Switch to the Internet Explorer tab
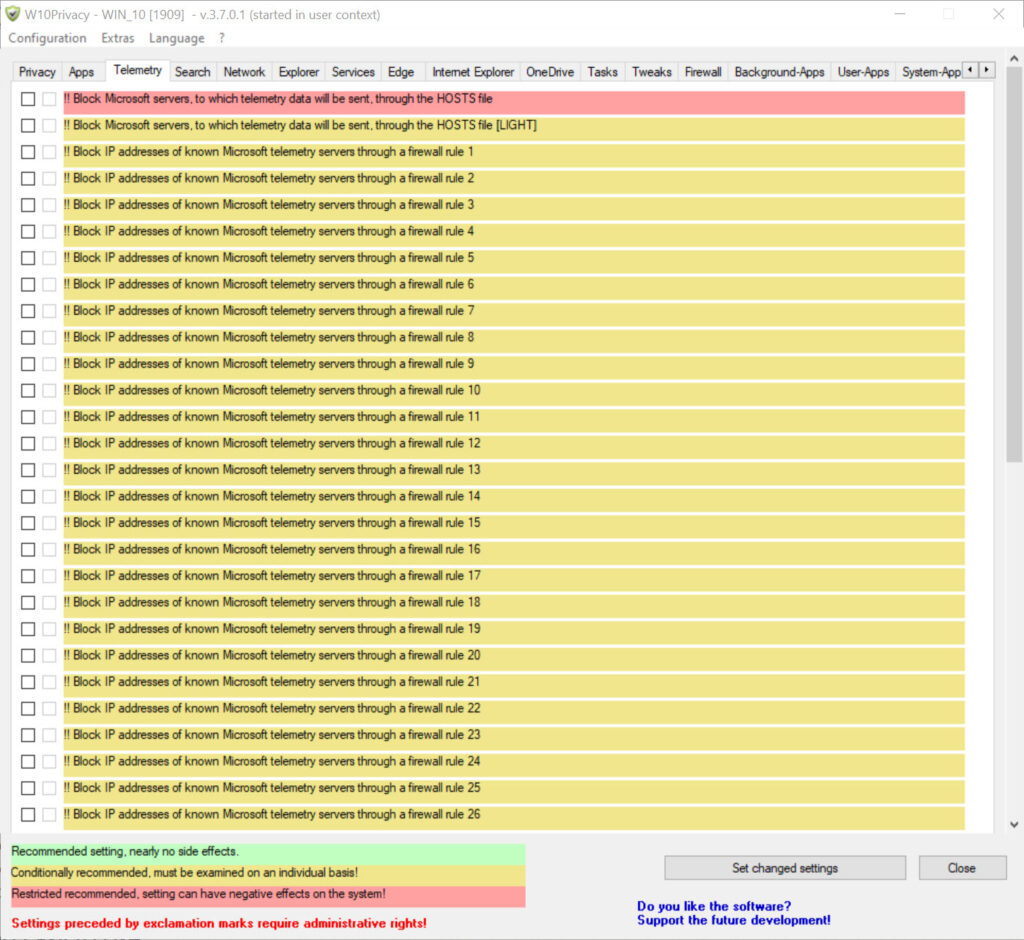1024x940 pixels. [x=473, y=72]
